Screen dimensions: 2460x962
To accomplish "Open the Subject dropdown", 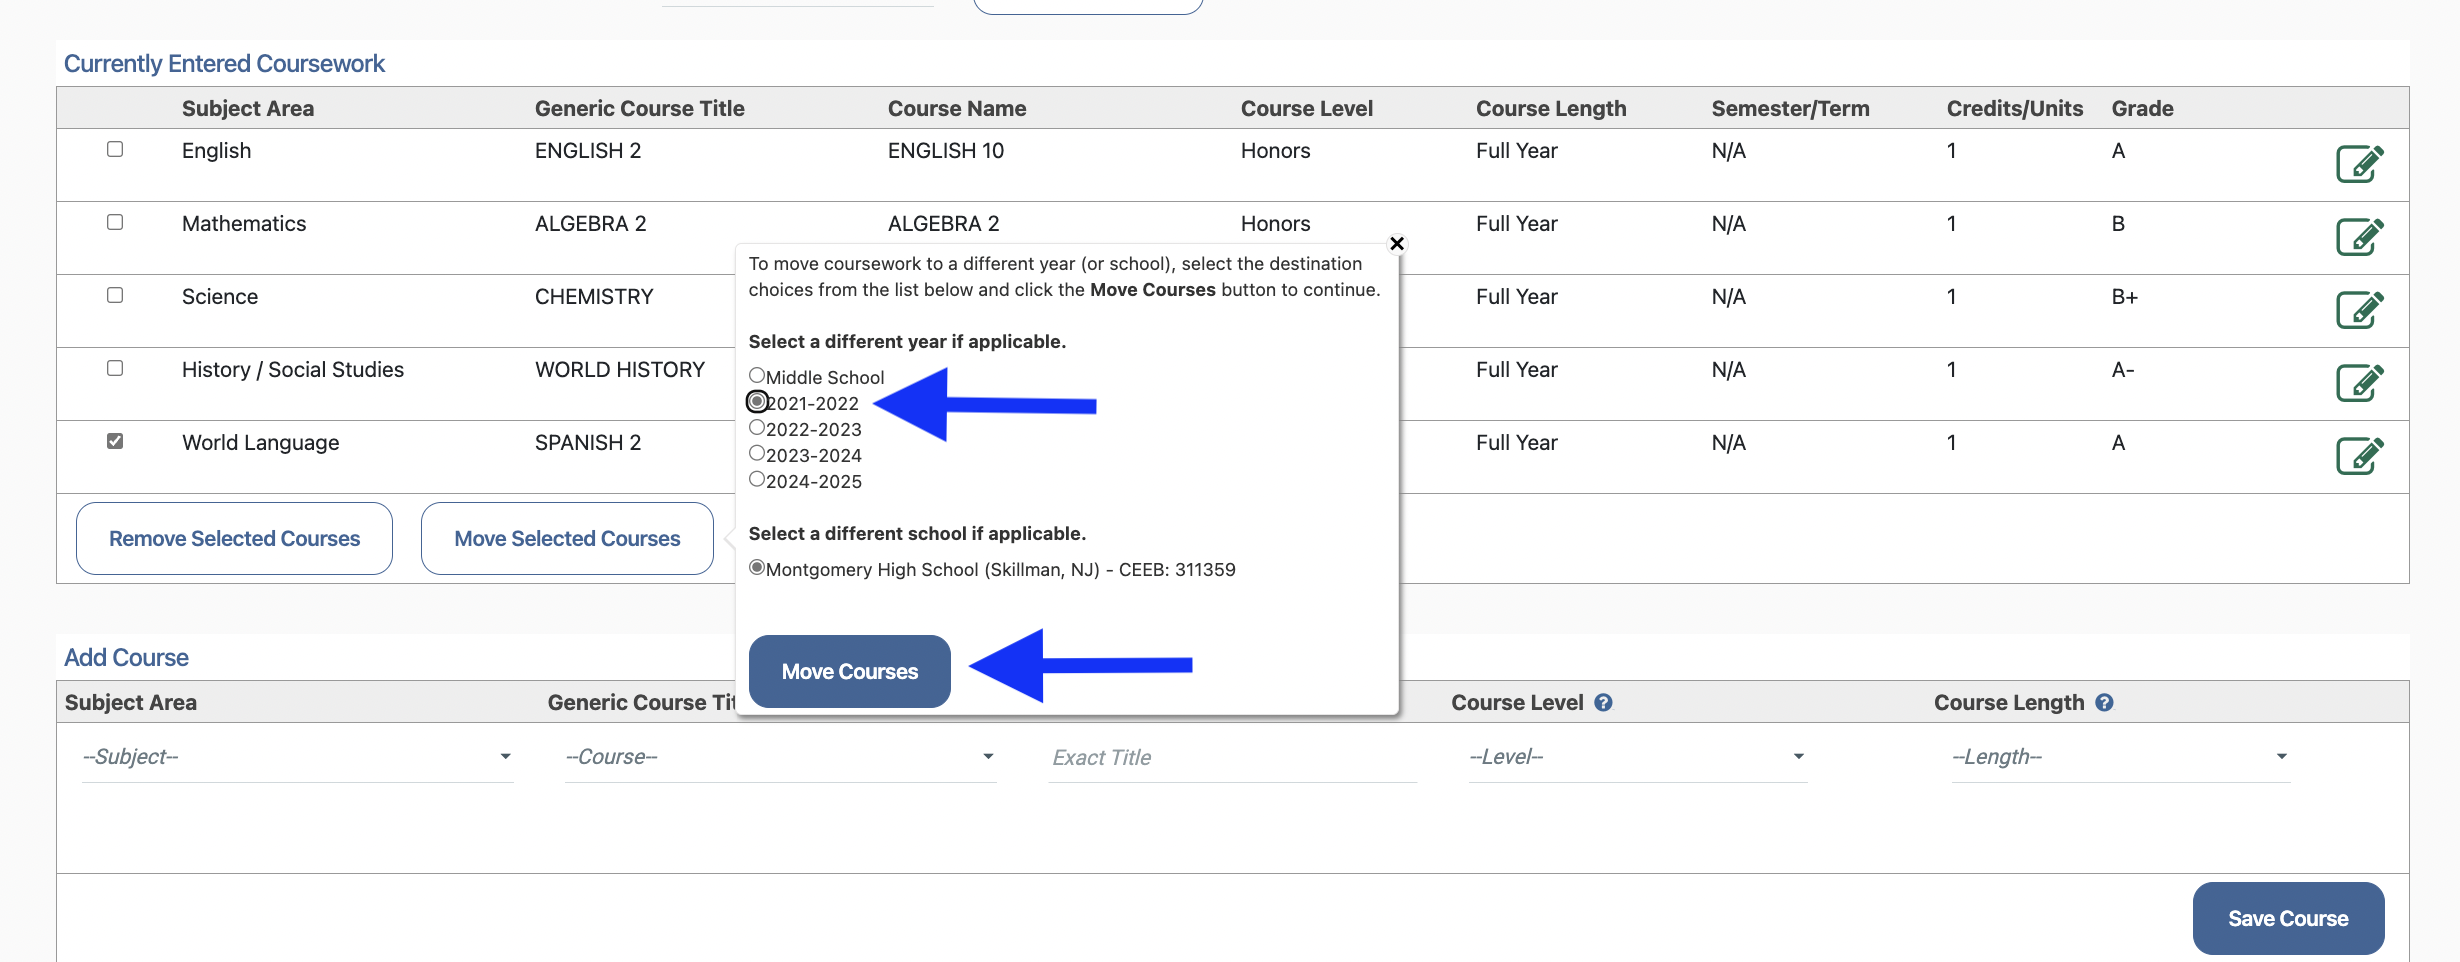I will click(297, 757).
